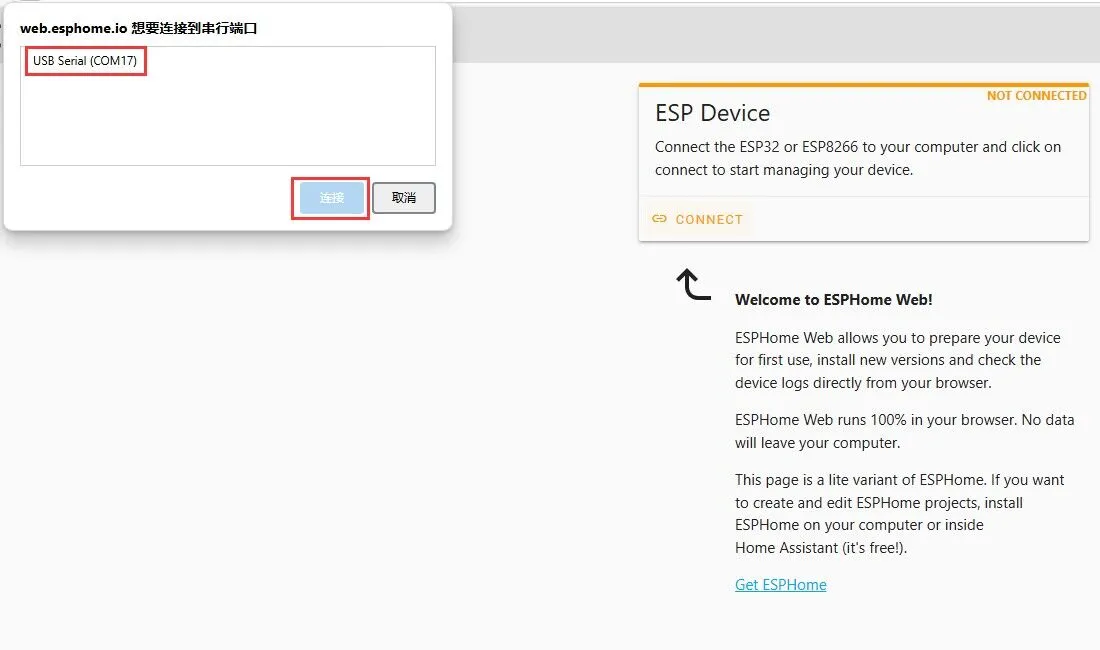Click the ESP Device card title
Screen dimensions: 1100x650
(x=712, y=113)
